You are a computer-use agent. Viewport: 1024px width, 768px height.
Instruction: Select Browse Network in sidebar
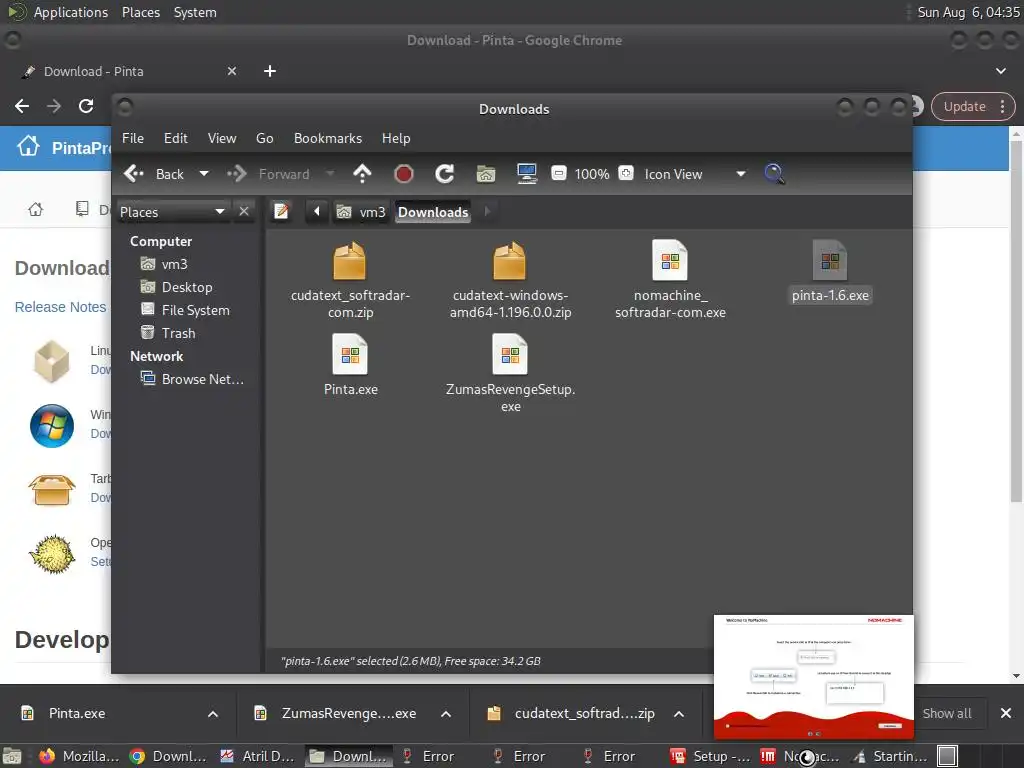point(192,379)
